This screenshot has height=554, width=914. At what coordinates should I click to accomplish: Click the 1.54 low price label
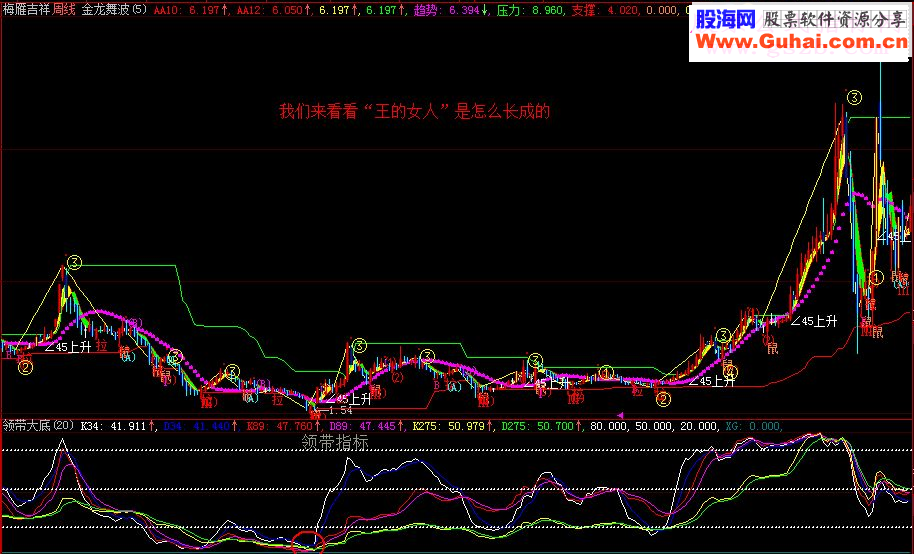[x=340, y=411]
